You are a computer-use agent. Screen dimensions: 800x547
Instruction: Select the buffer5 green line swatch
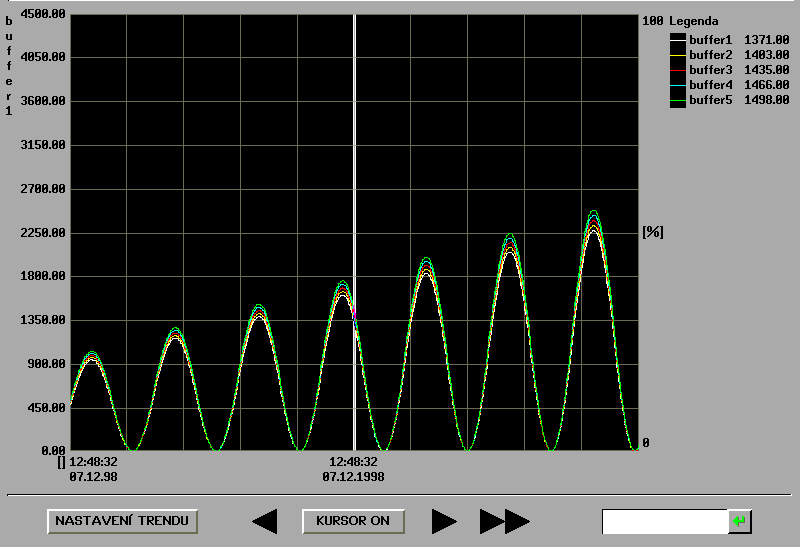678,100
